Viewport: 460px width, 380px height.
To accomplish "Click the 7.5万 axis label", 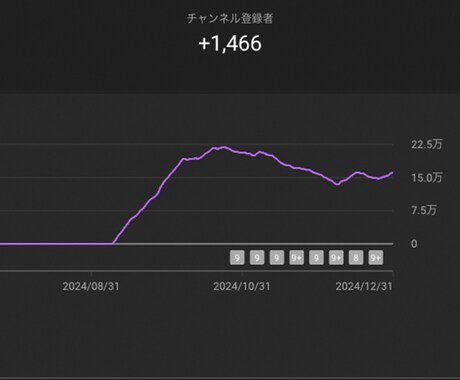I will coord(423,210).
